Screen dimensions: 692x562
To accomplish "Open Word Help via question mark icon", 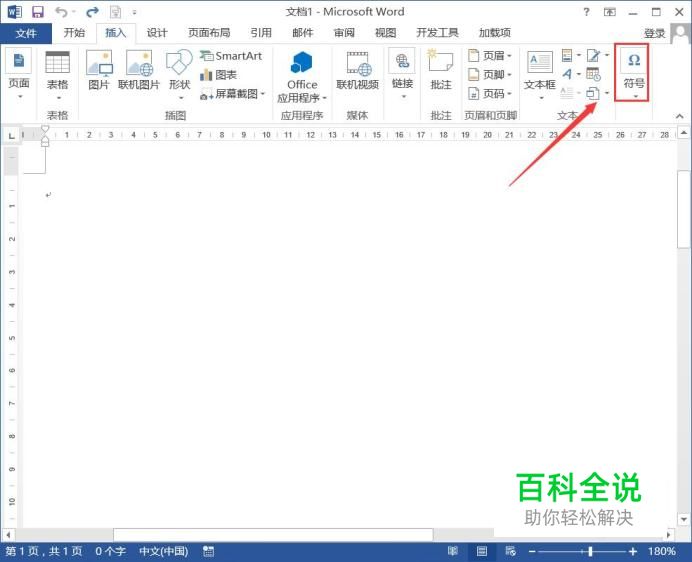I will click(x=586, y=12).
